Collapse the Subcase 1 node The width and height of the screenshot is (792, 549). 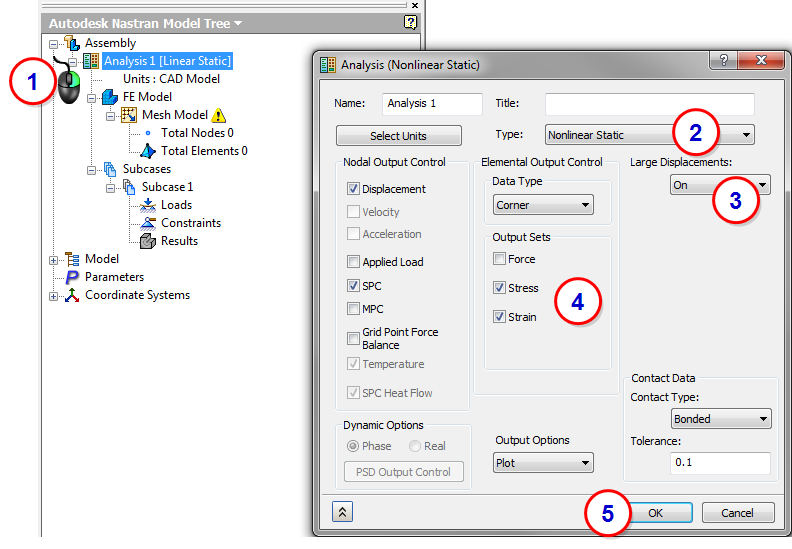(111, 188)
